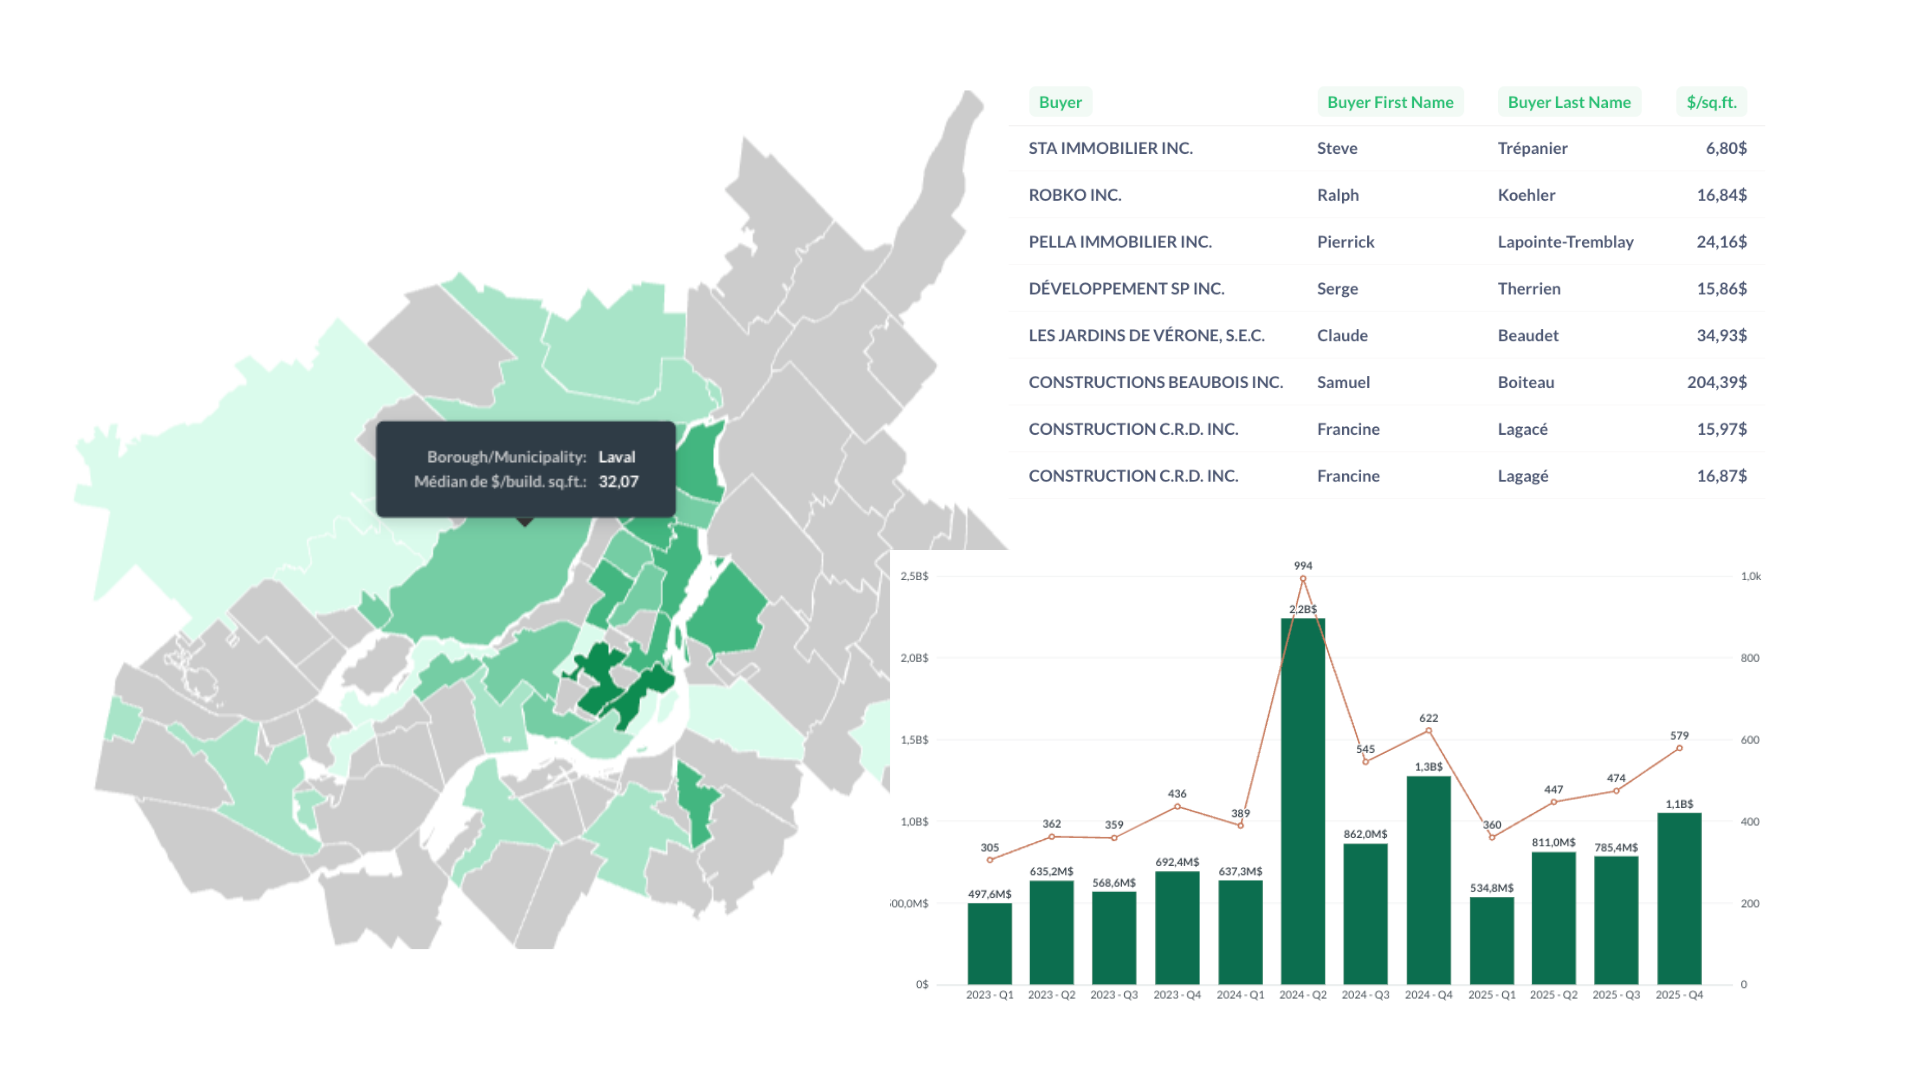Select the 2024 - Q1 bar labeled 637,3M$

click(x=1240, y=933)
